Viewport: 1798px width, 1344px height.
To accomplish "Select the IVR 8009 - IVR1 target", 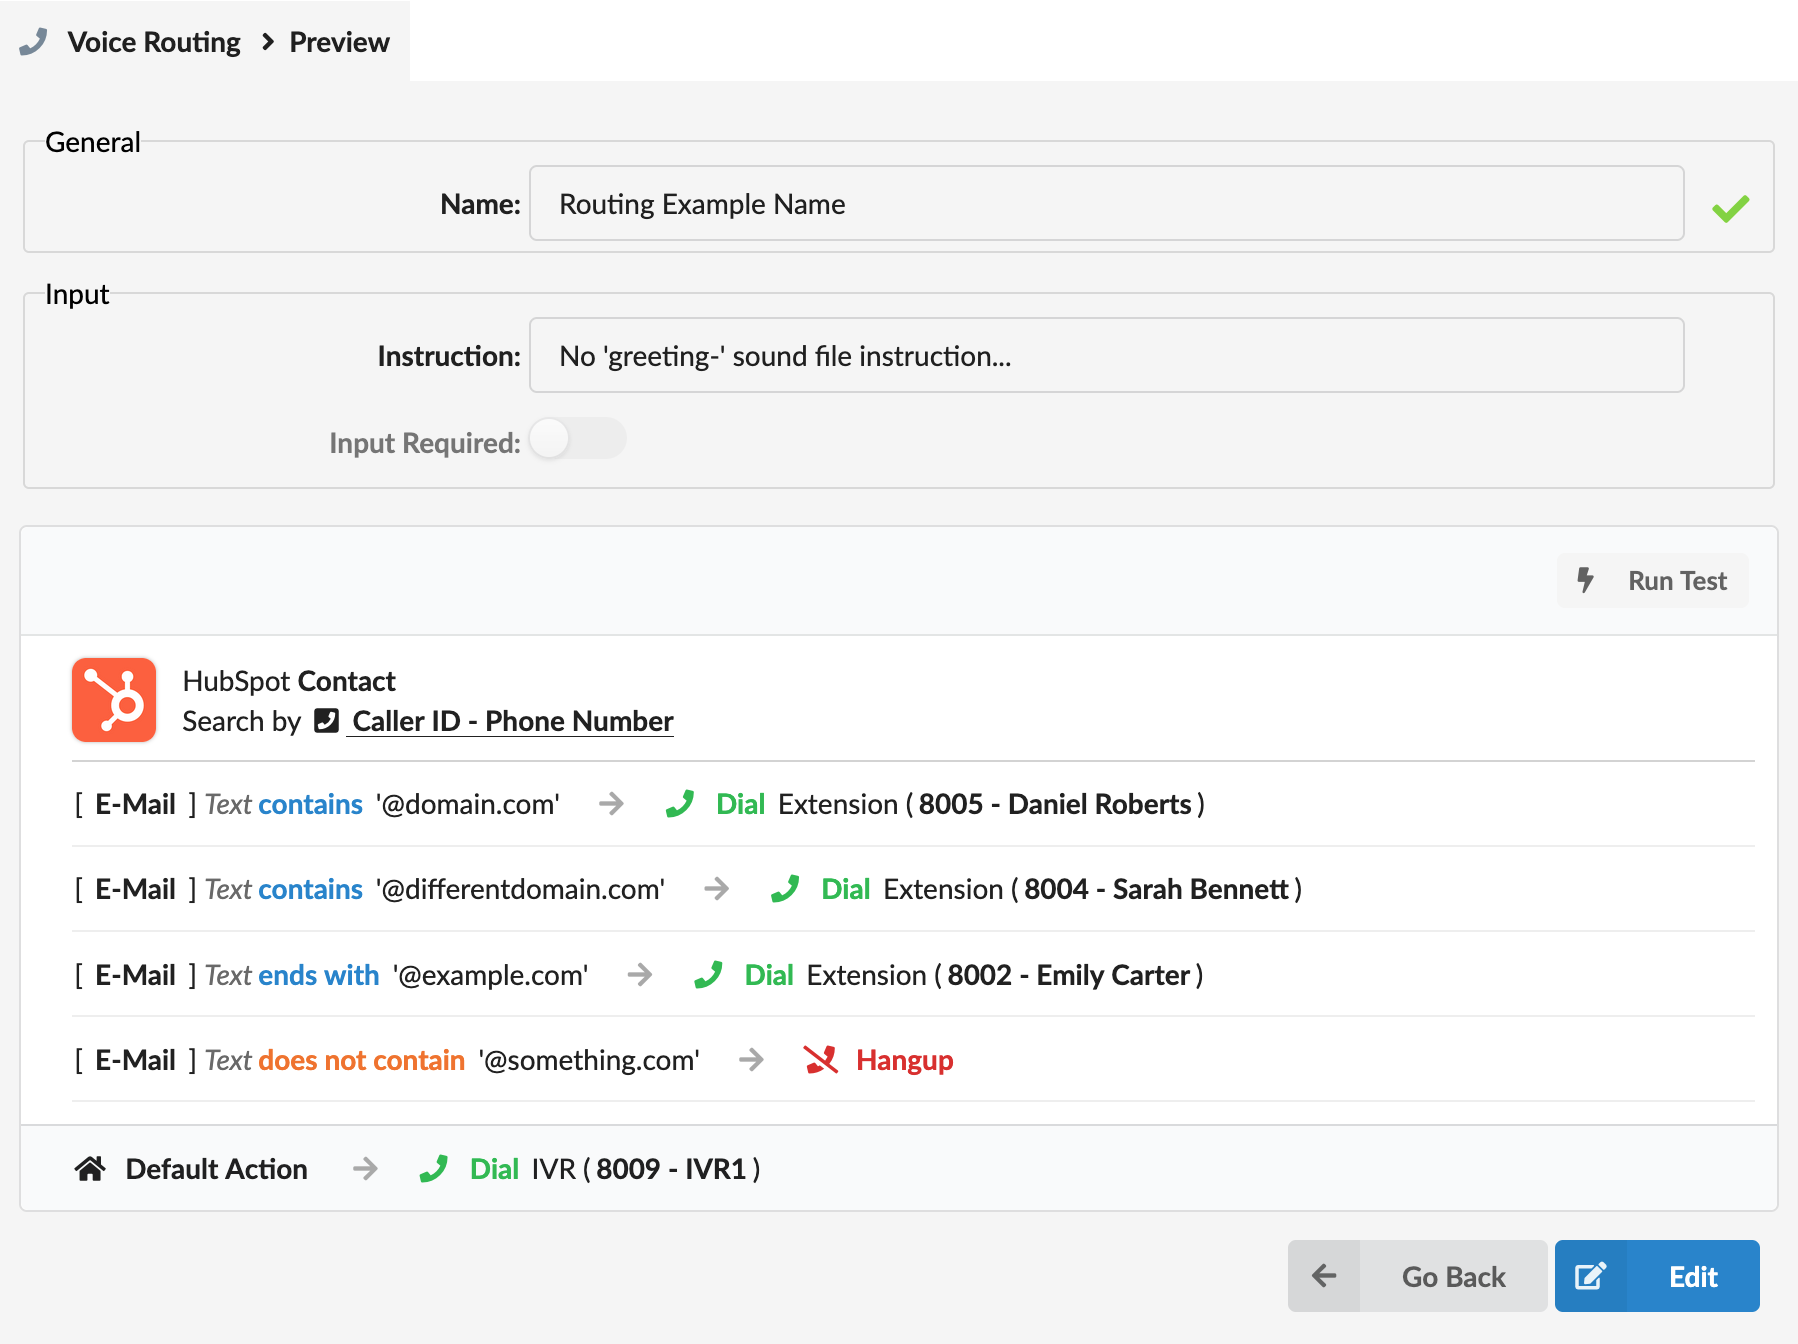I will [x=672, y=1169].
